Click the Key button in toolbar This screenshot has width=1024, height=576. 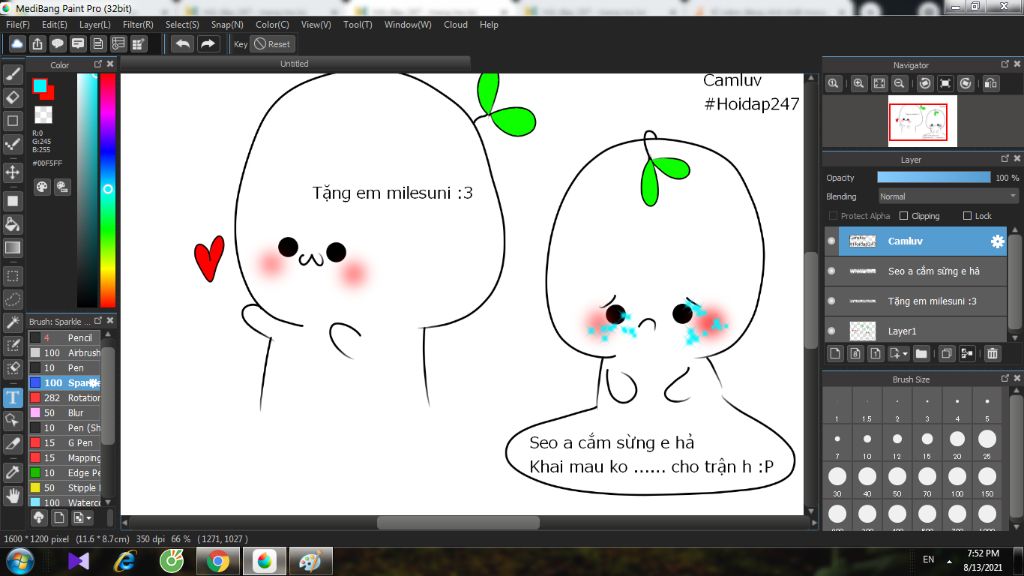[x=240, y=44]
